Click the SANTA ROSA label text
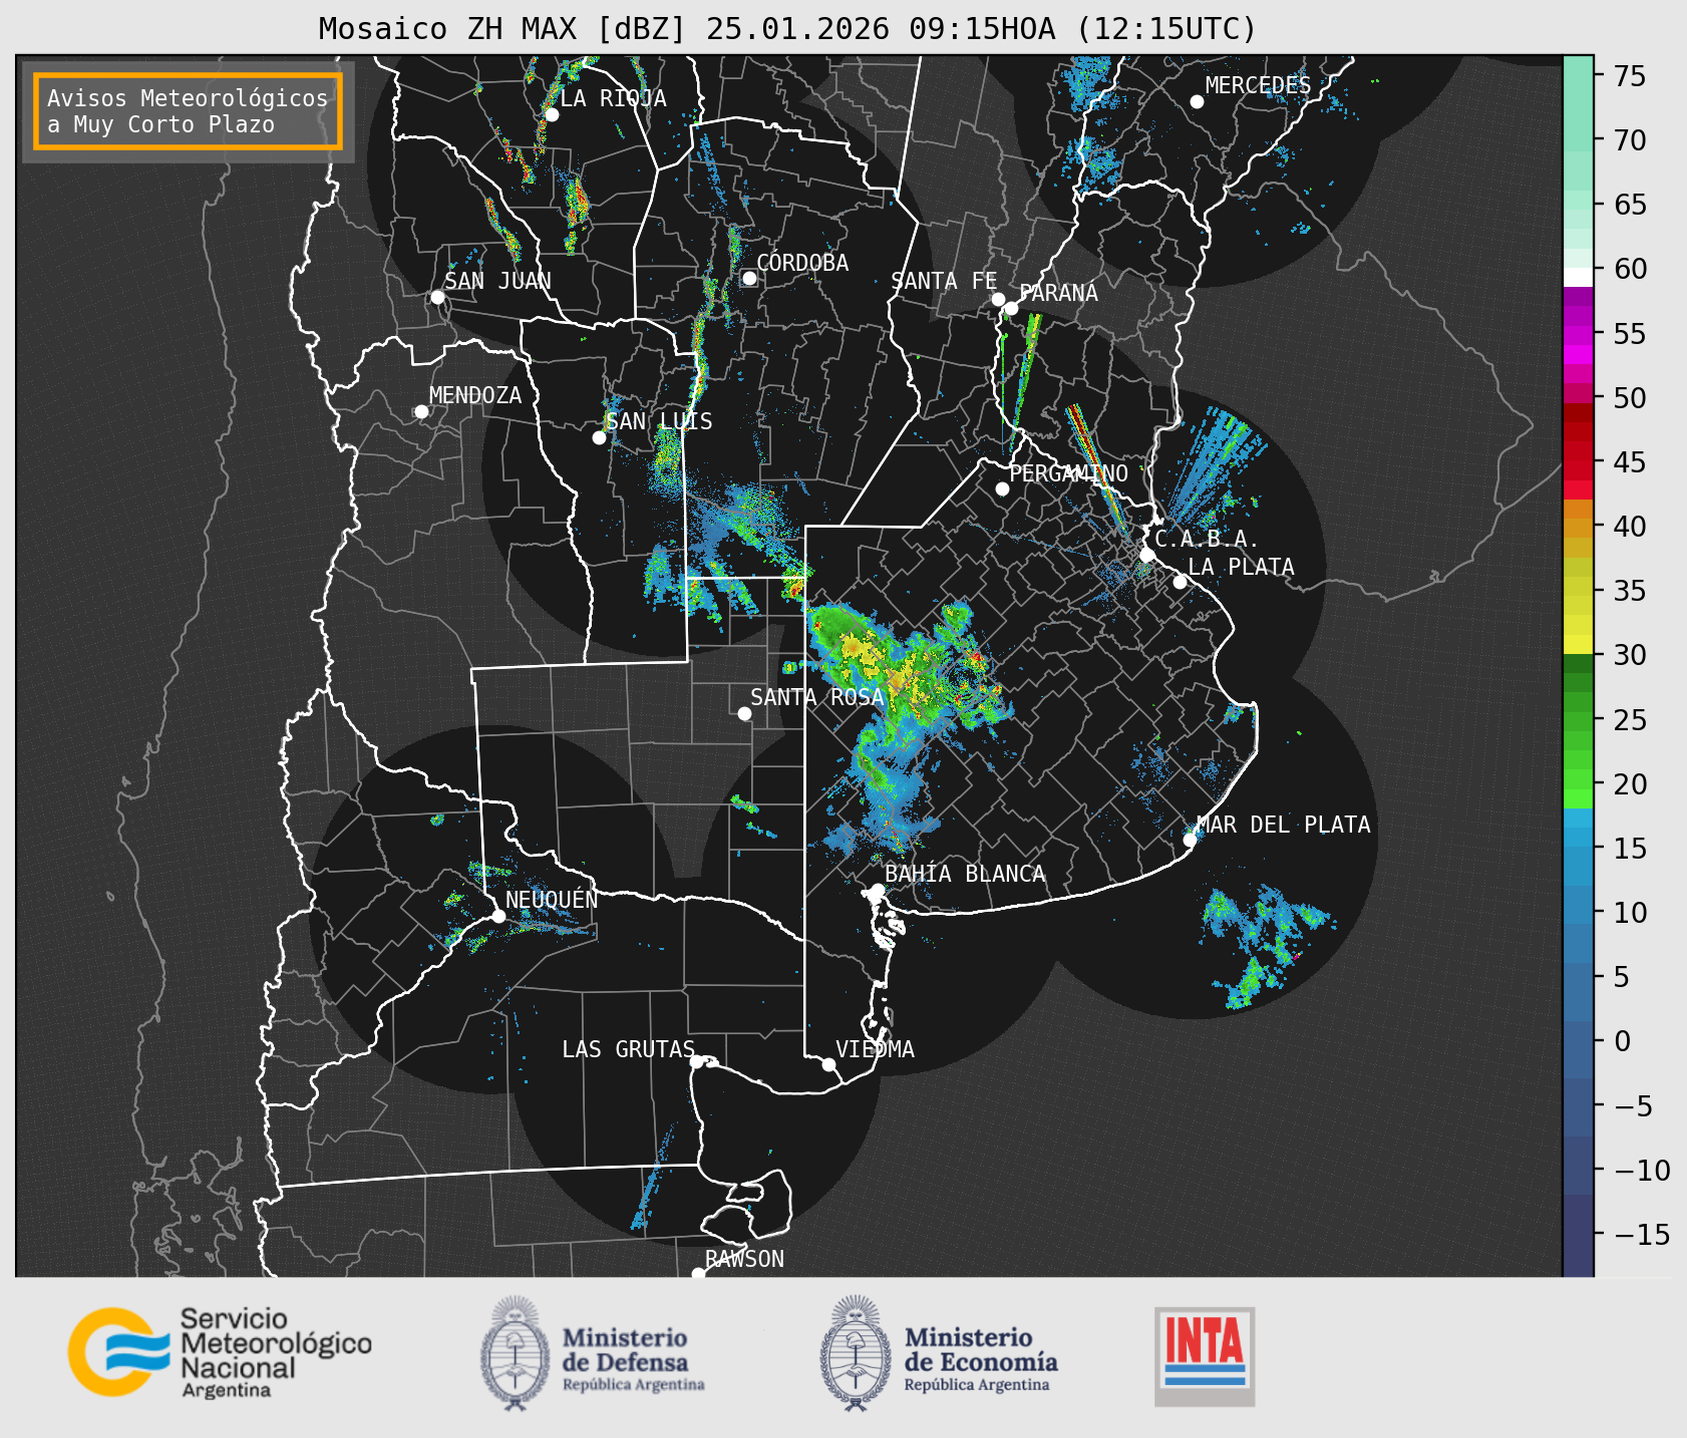 (x=817, y=697)
